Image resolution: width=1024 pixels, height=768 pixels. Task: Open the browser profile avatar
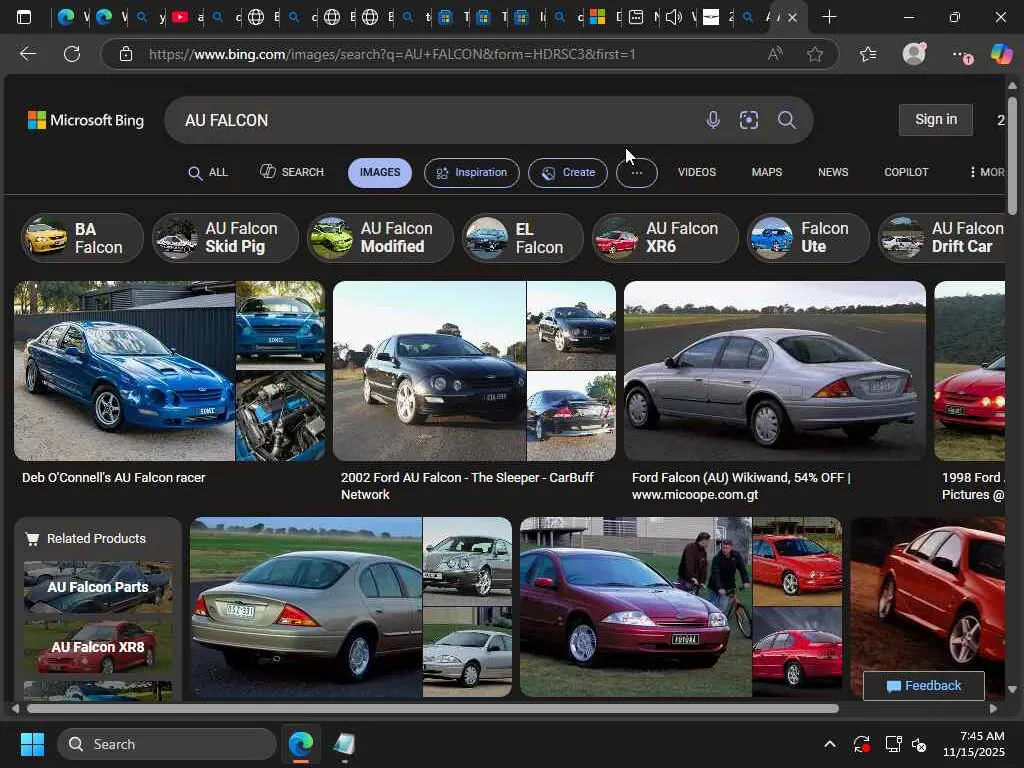(x=914, y=53)
